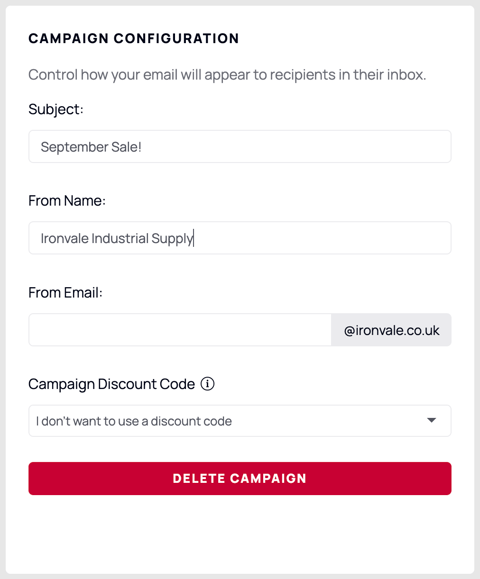Click the 'From Name:' label
Image resolution: width=480 pixels, height=579 pixels.
tap(67, 201)
